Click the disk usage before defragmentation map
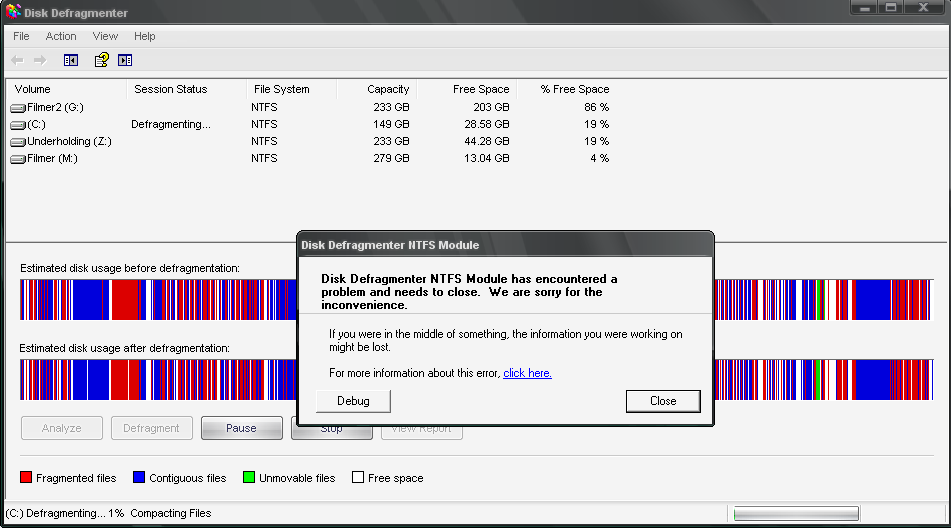This screenshot has height=528, width=951. tap(476, 299)
